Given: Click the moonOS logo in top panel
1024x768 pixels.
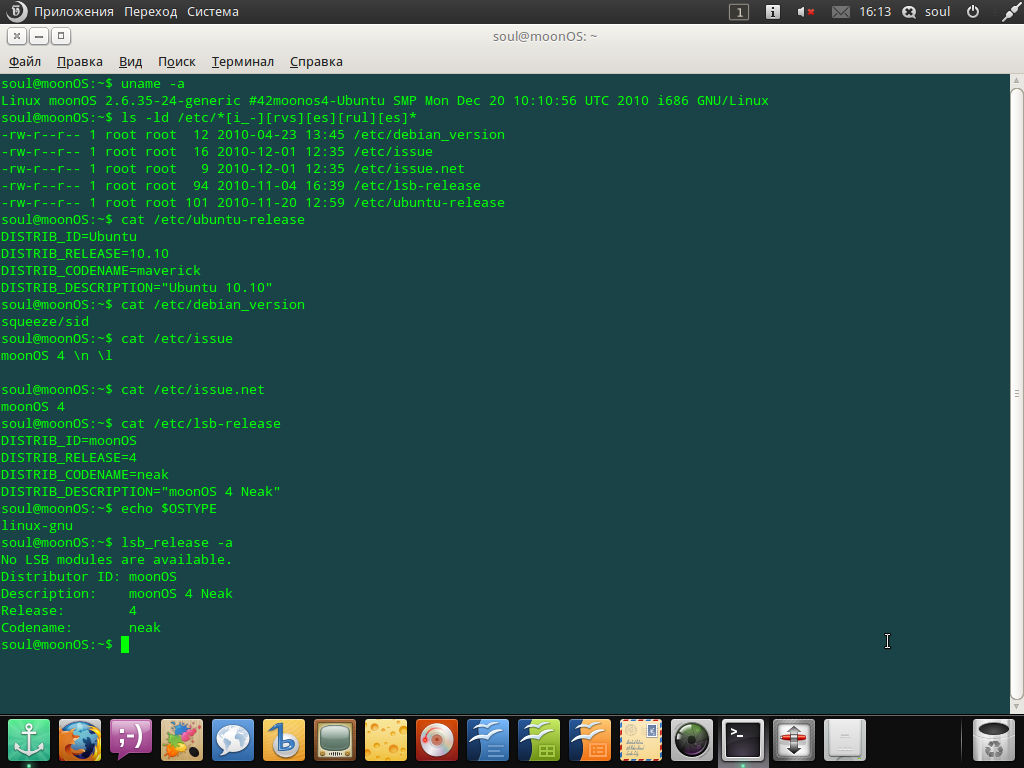Looking at the screenshot, I should (16, 11).
